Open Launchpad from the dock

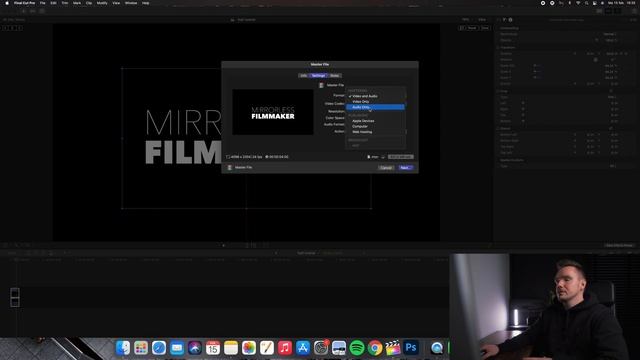pos(141,348)
